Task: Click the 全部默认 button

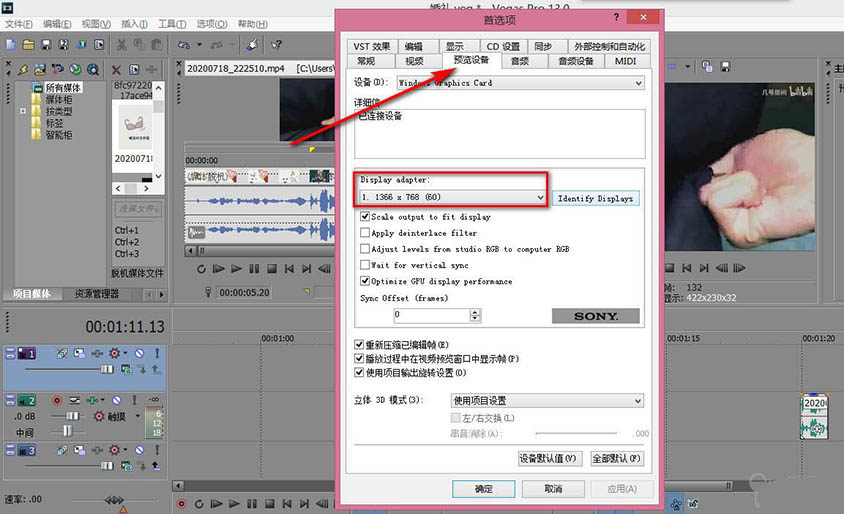Action: (x=616, y=458)
